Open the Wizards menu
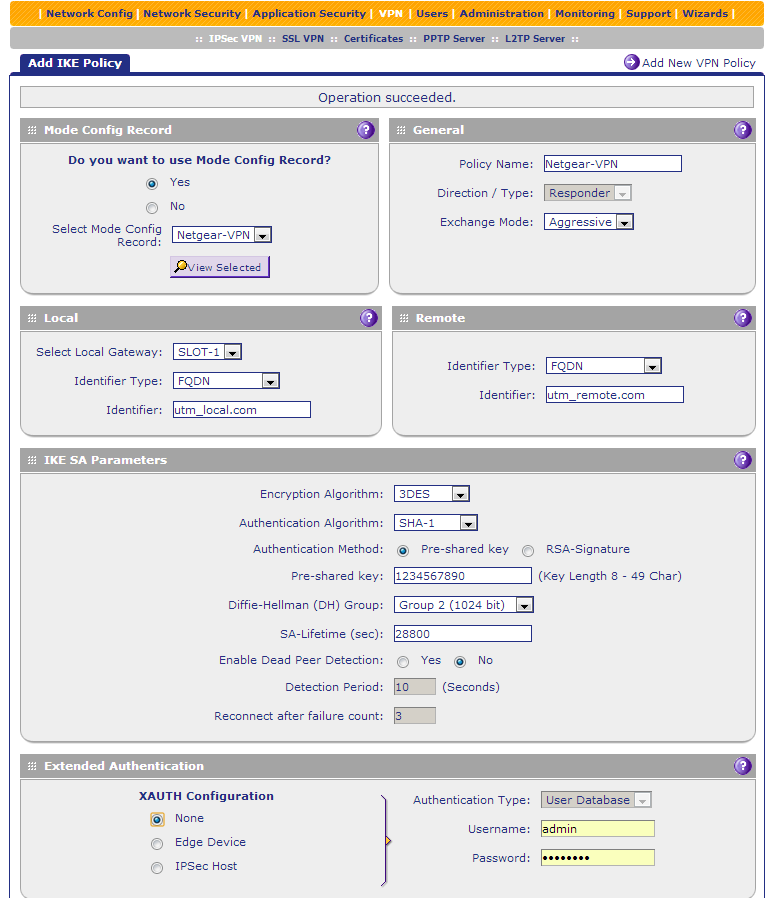 (x=705, y=13)
